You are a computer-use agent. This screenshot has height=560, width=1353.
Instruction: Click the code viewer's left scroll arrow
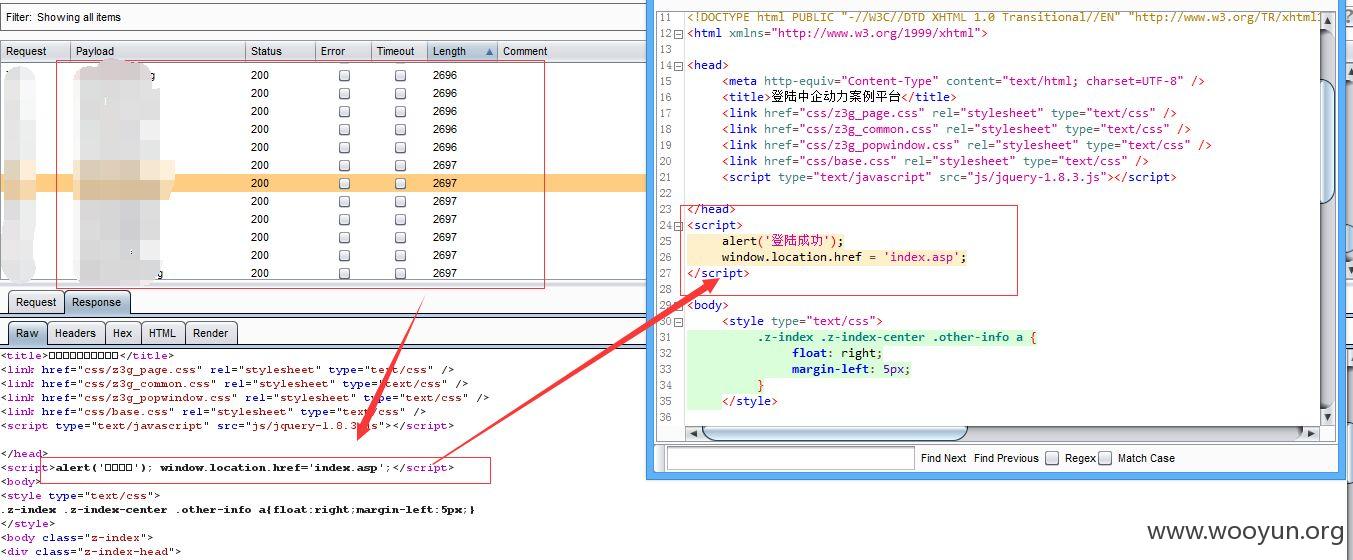[693, 433]
